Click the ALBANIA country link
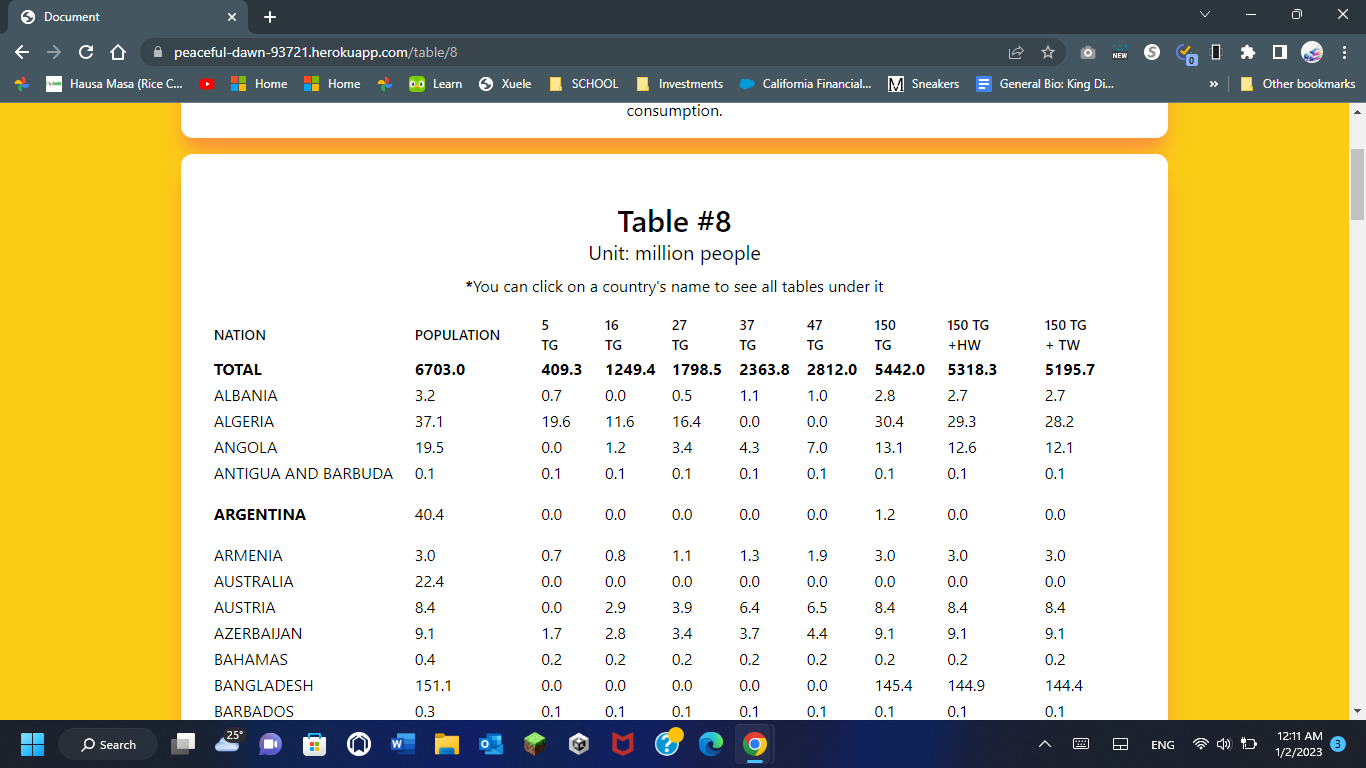 pyautogui.click(x=245, y=396)
